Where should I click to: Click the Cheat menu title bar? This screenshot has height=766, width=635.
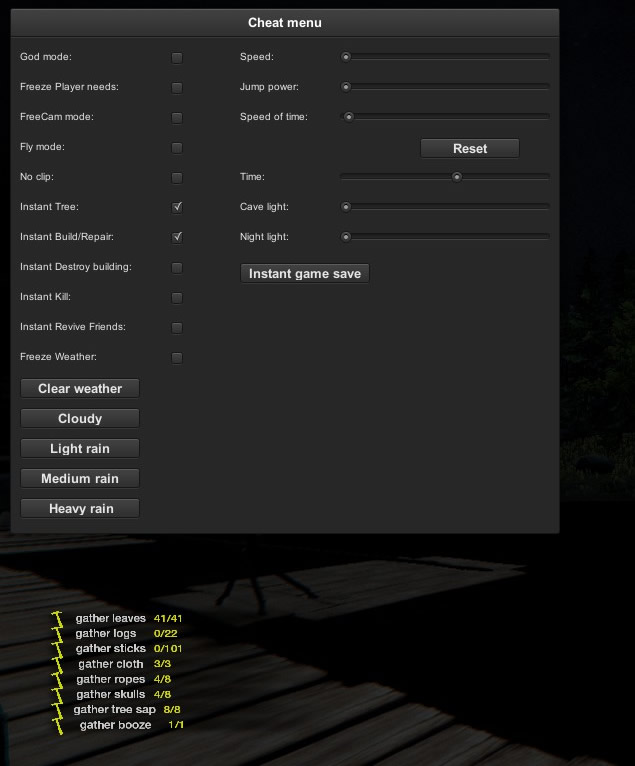[285, 22]
